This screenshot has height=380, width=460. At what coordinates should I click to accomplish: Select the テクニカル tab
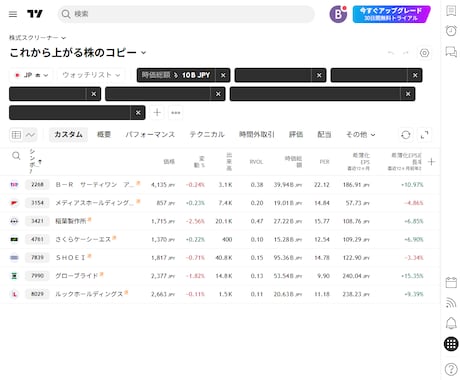207,134
